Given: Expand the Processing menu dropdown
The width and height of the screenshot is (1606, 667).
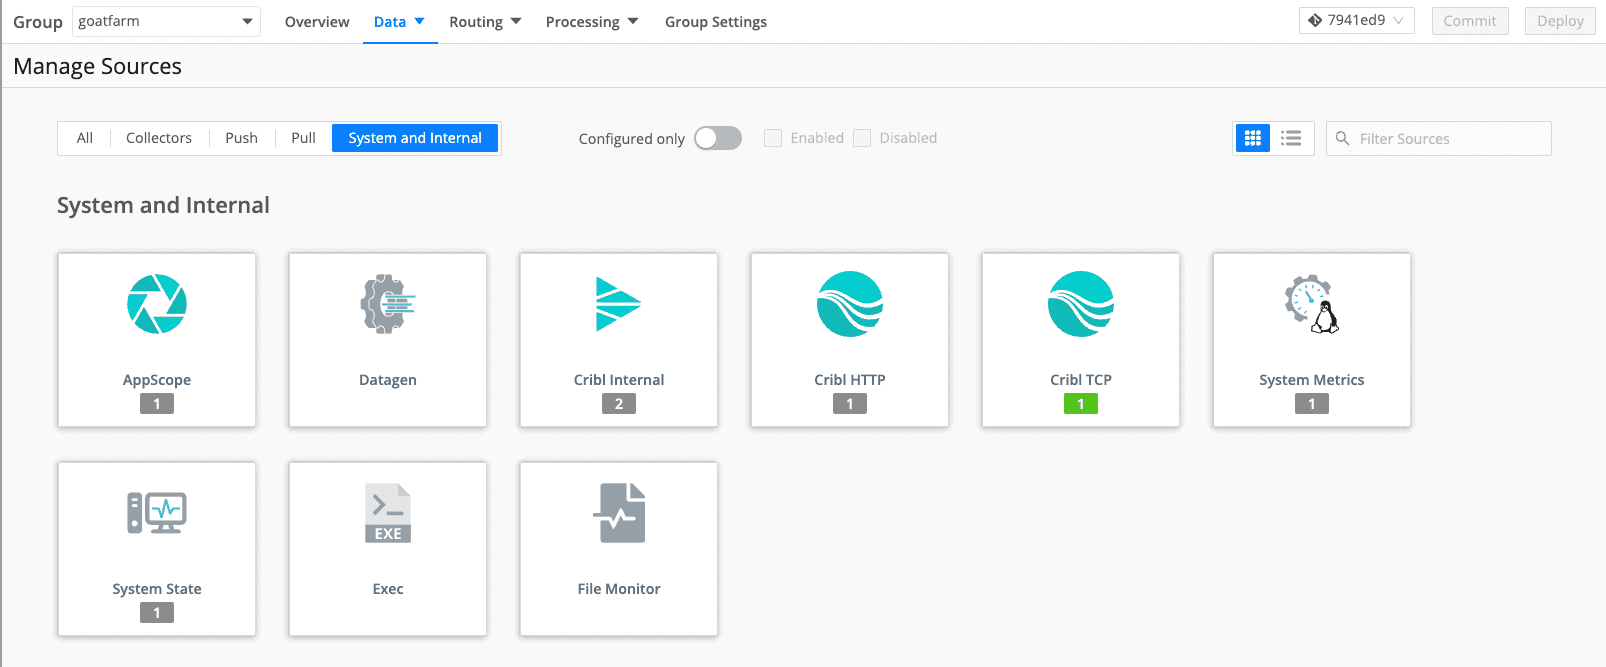Looking at the screenshot, I should [591, 22].
